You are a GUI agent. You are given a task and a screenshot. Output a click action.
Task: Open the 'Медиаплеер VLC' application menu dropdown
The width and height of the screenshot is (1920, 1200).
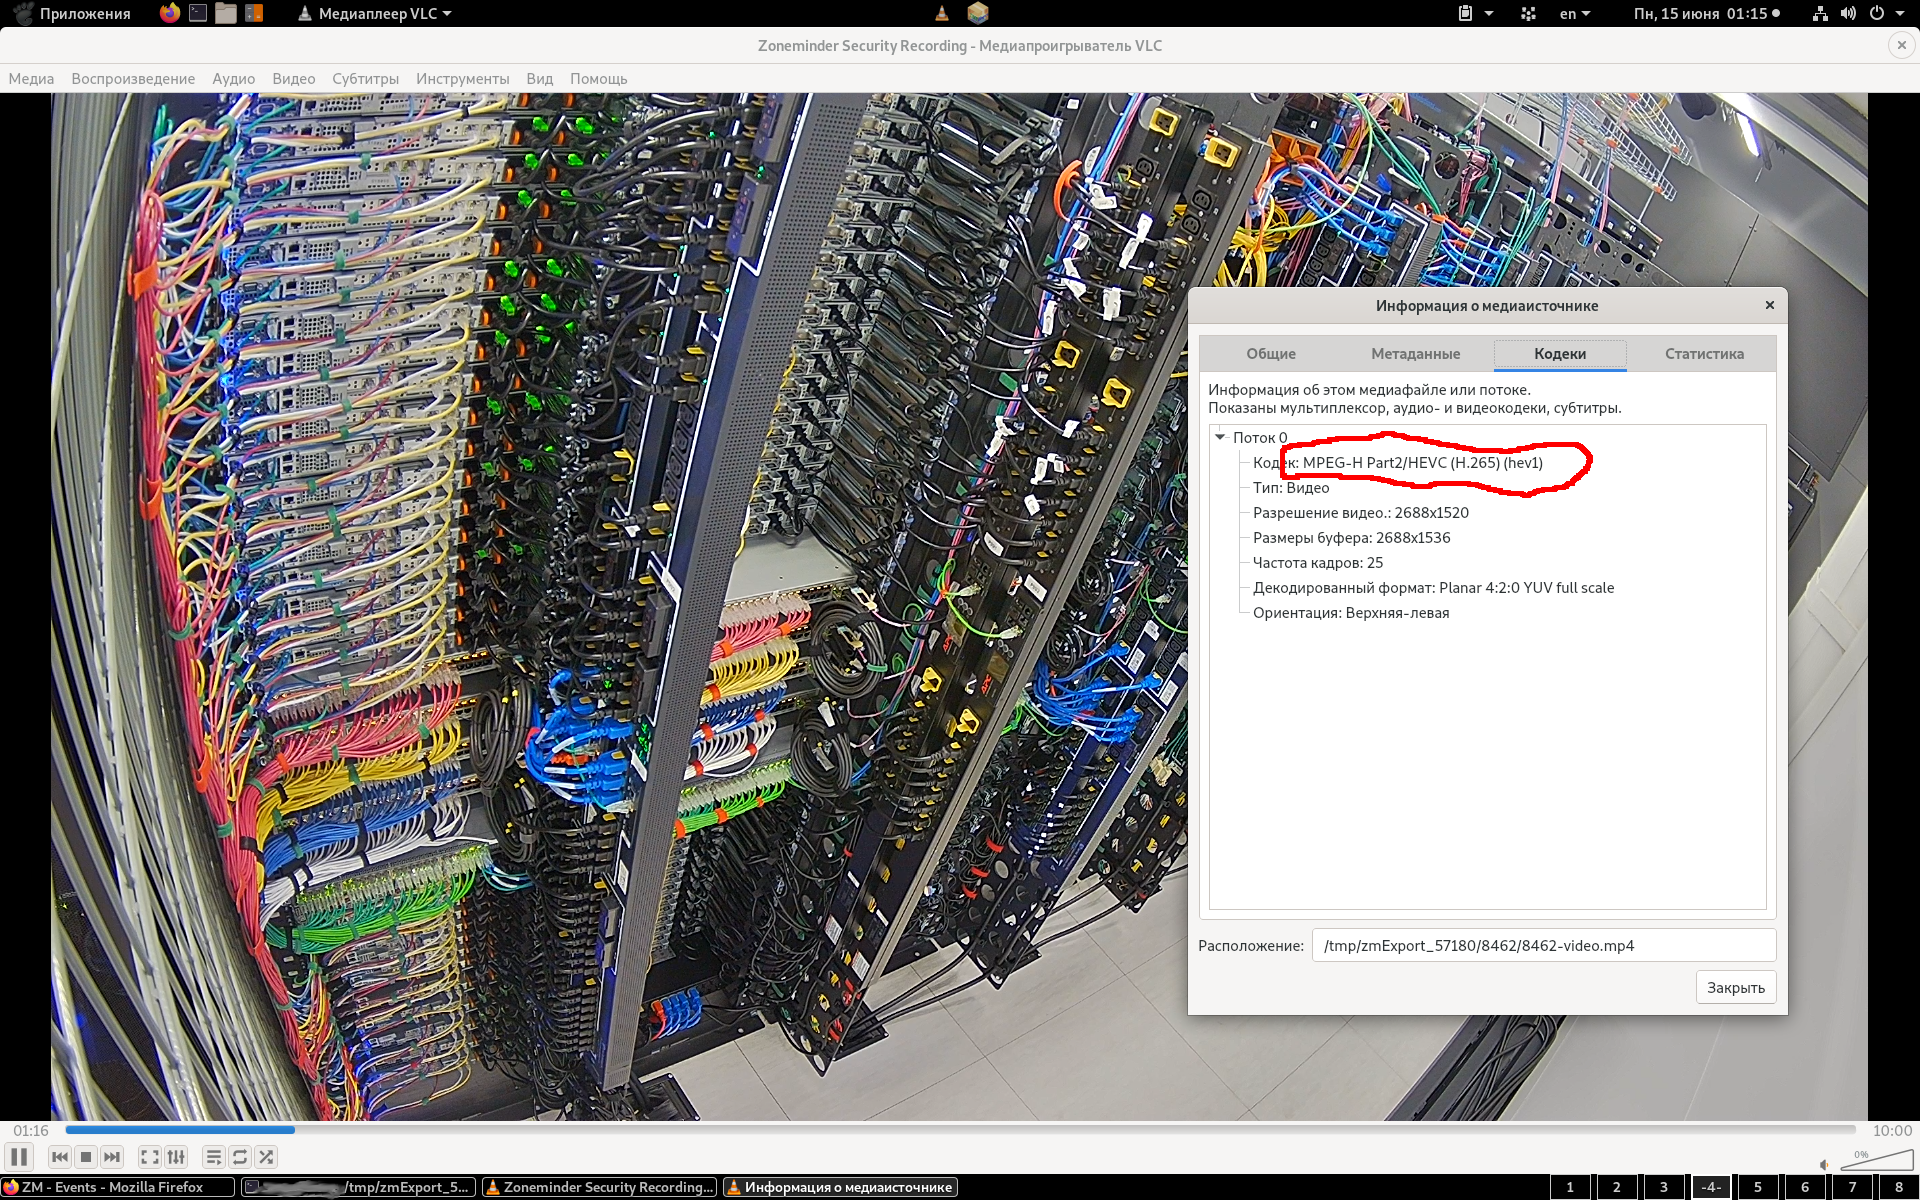[x=375, y=13]
